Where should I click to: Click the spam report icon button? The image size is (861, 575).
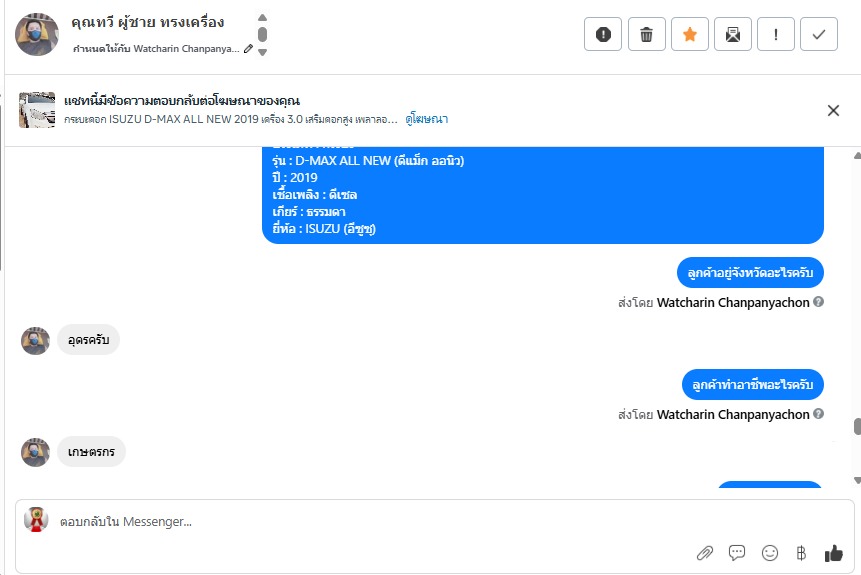[603, 34]
